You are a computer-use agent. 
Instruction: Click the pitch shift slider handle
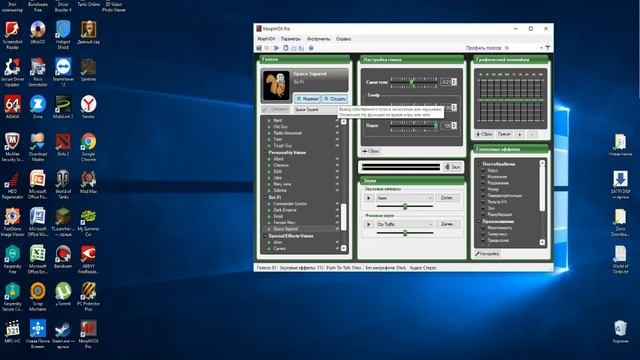[412, 82]
